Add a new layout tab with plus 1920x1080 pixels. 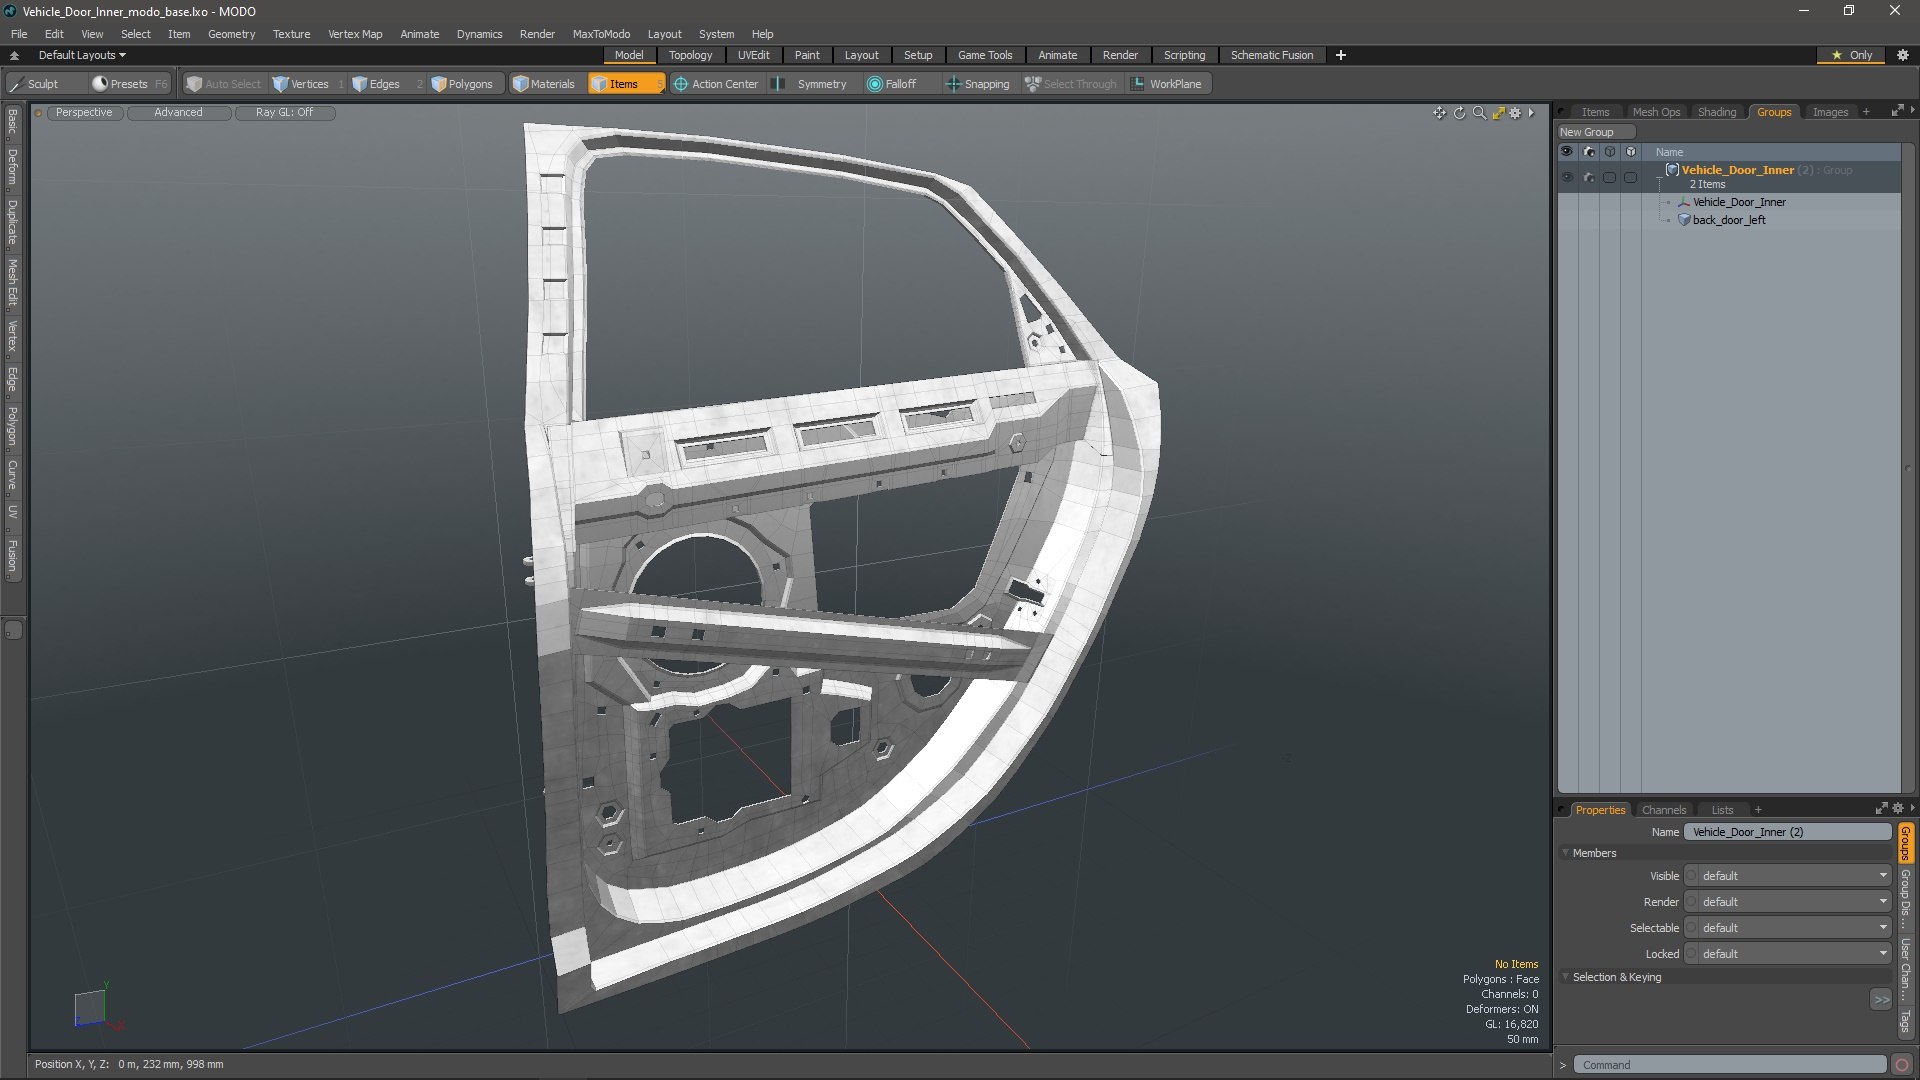point(1341,55)
